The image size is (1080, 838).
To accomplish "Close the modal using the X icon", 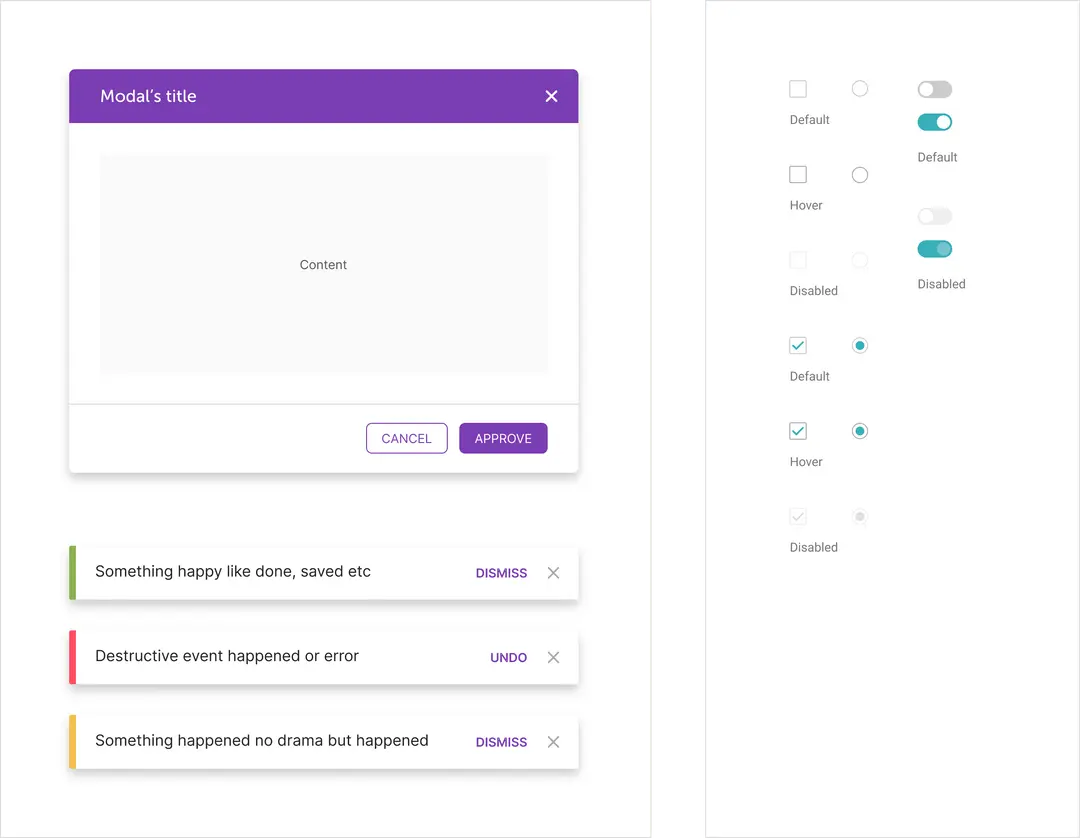I will (x=551, y=96).
